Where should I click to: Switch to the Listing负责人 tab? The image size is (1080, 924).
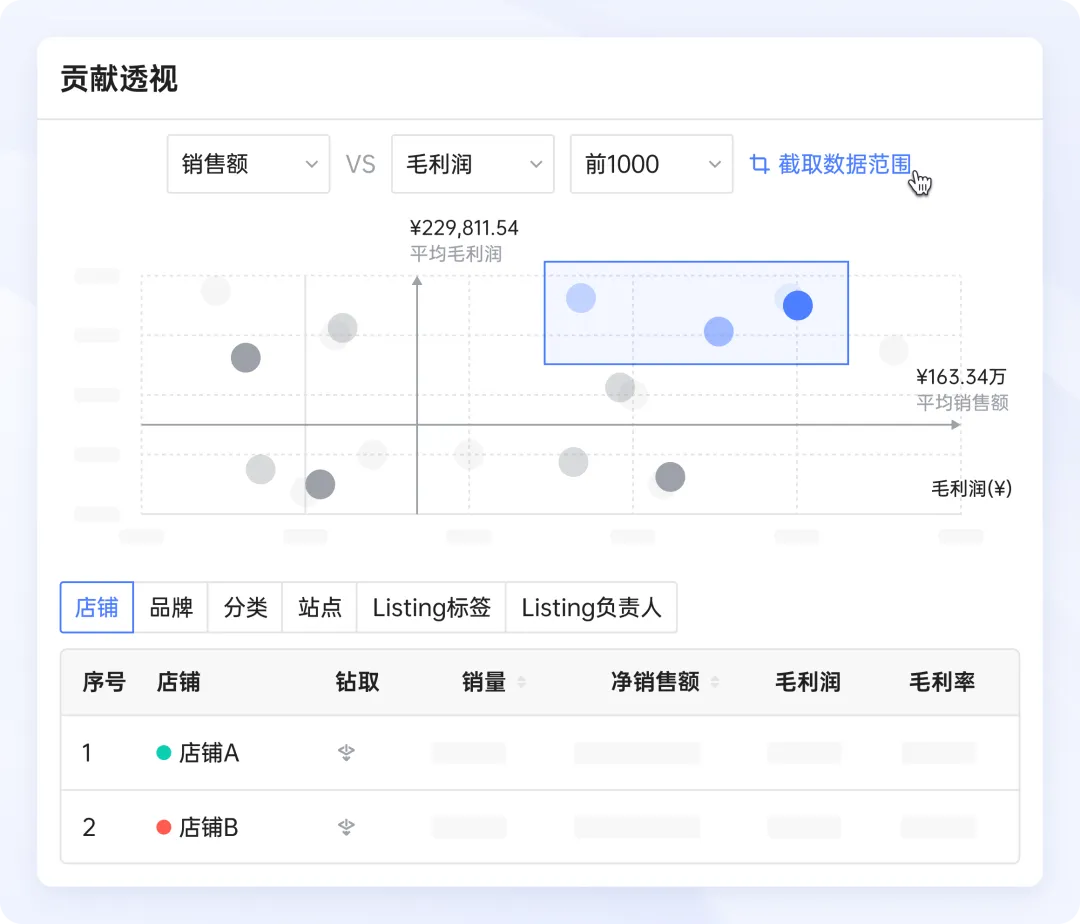click(x=591, y=607)
